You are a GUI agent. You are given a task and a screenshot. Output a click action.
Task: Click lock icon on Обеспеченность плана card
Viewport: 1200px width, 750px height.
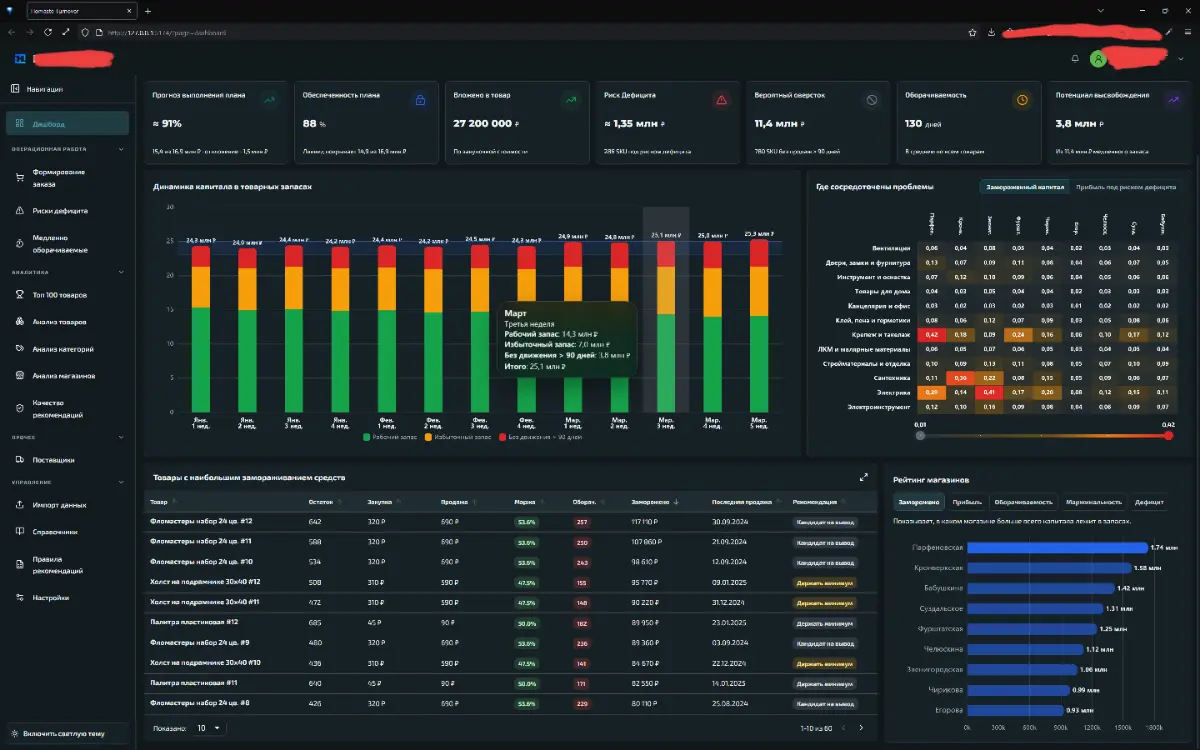[x=420, y=100]
